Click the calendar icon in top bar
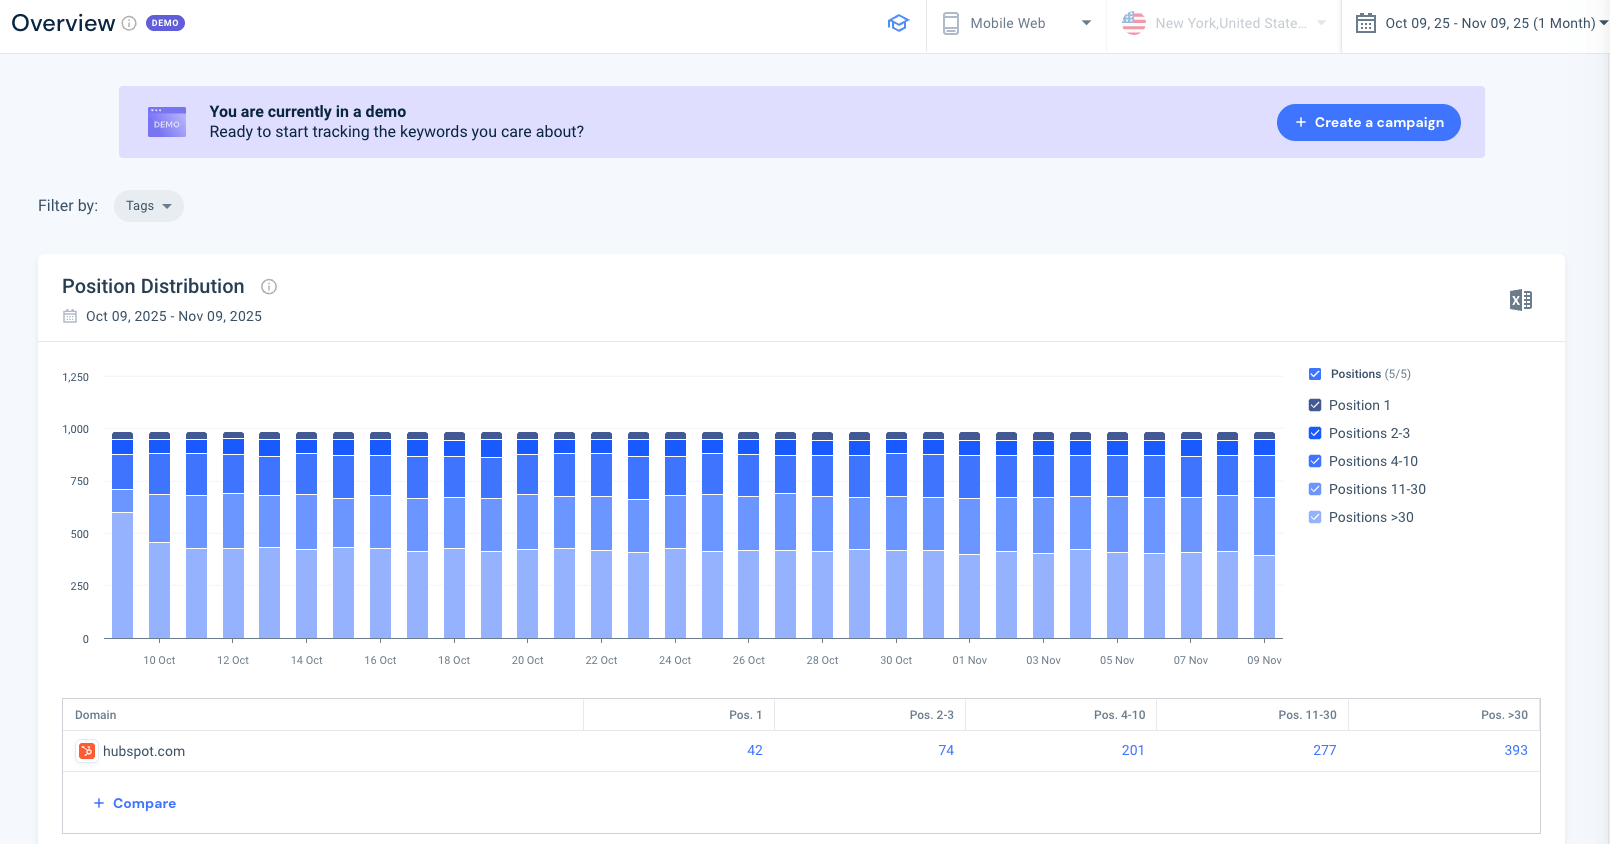This screenshot has width=1610, height=844. (x=1365, y=23)
